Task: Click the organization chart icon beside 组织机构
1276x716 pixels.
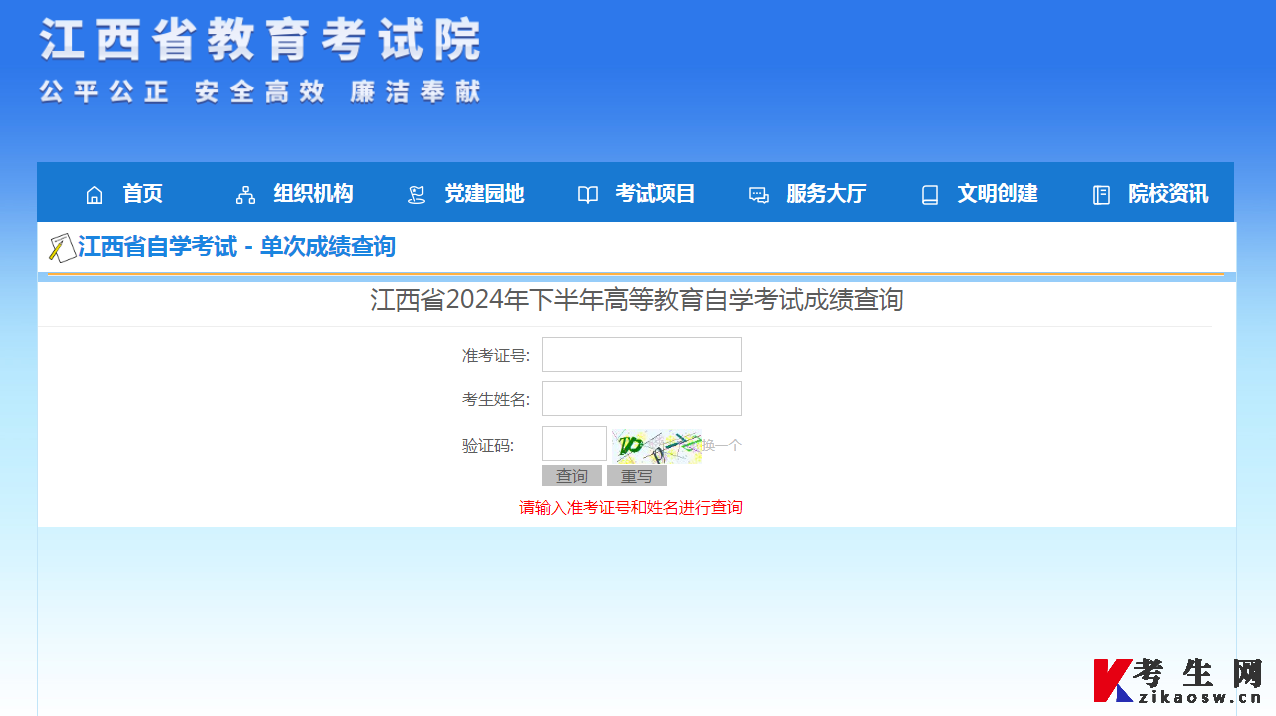Action: click(x=245, y=194)
